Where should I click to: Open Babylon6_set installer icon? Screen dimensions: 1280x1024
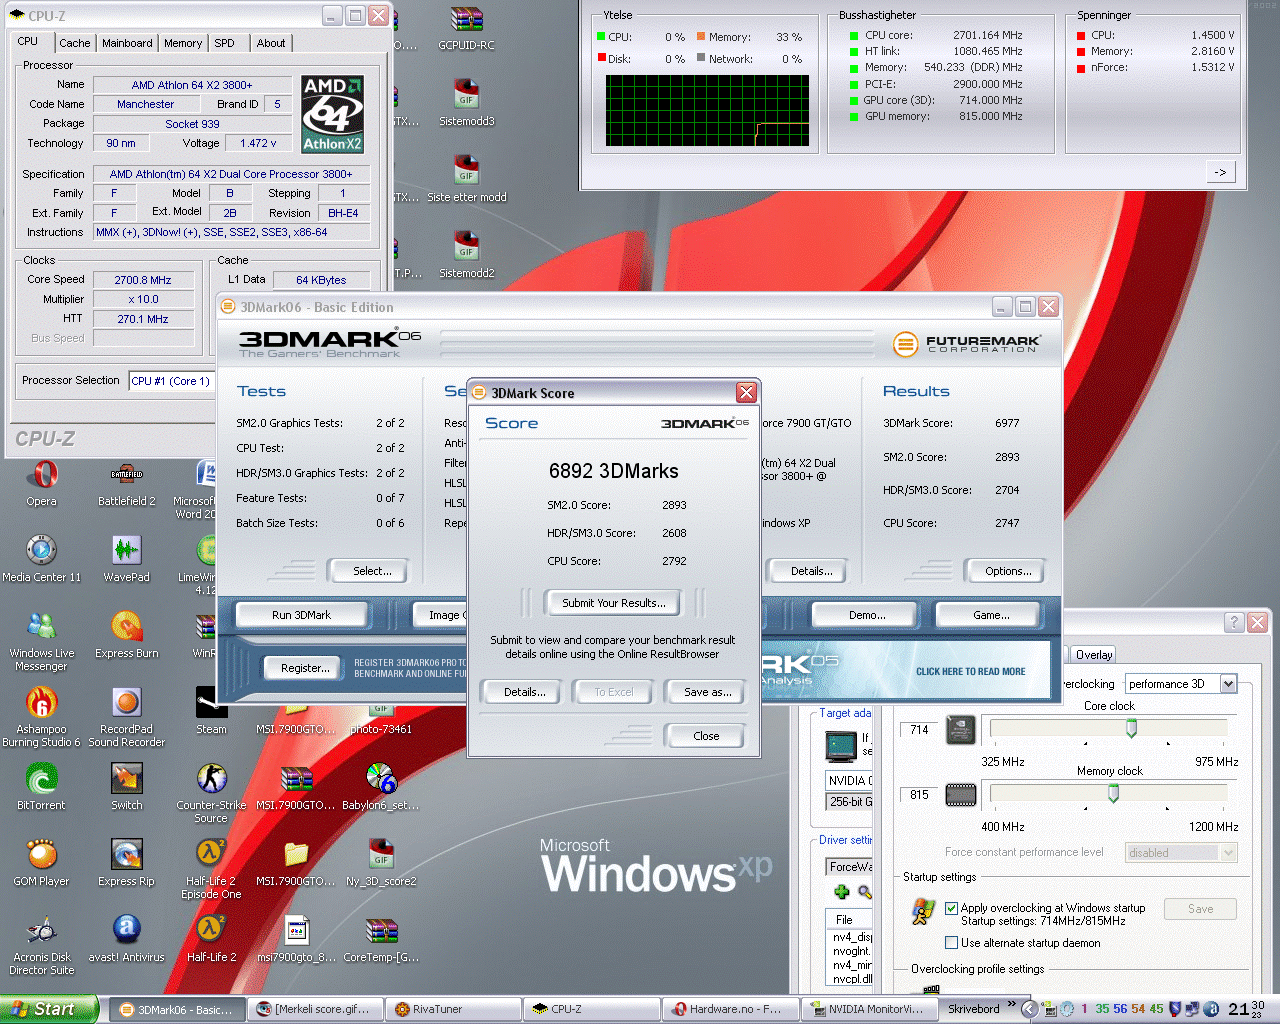pyautogui.click(x=381, y=787)
